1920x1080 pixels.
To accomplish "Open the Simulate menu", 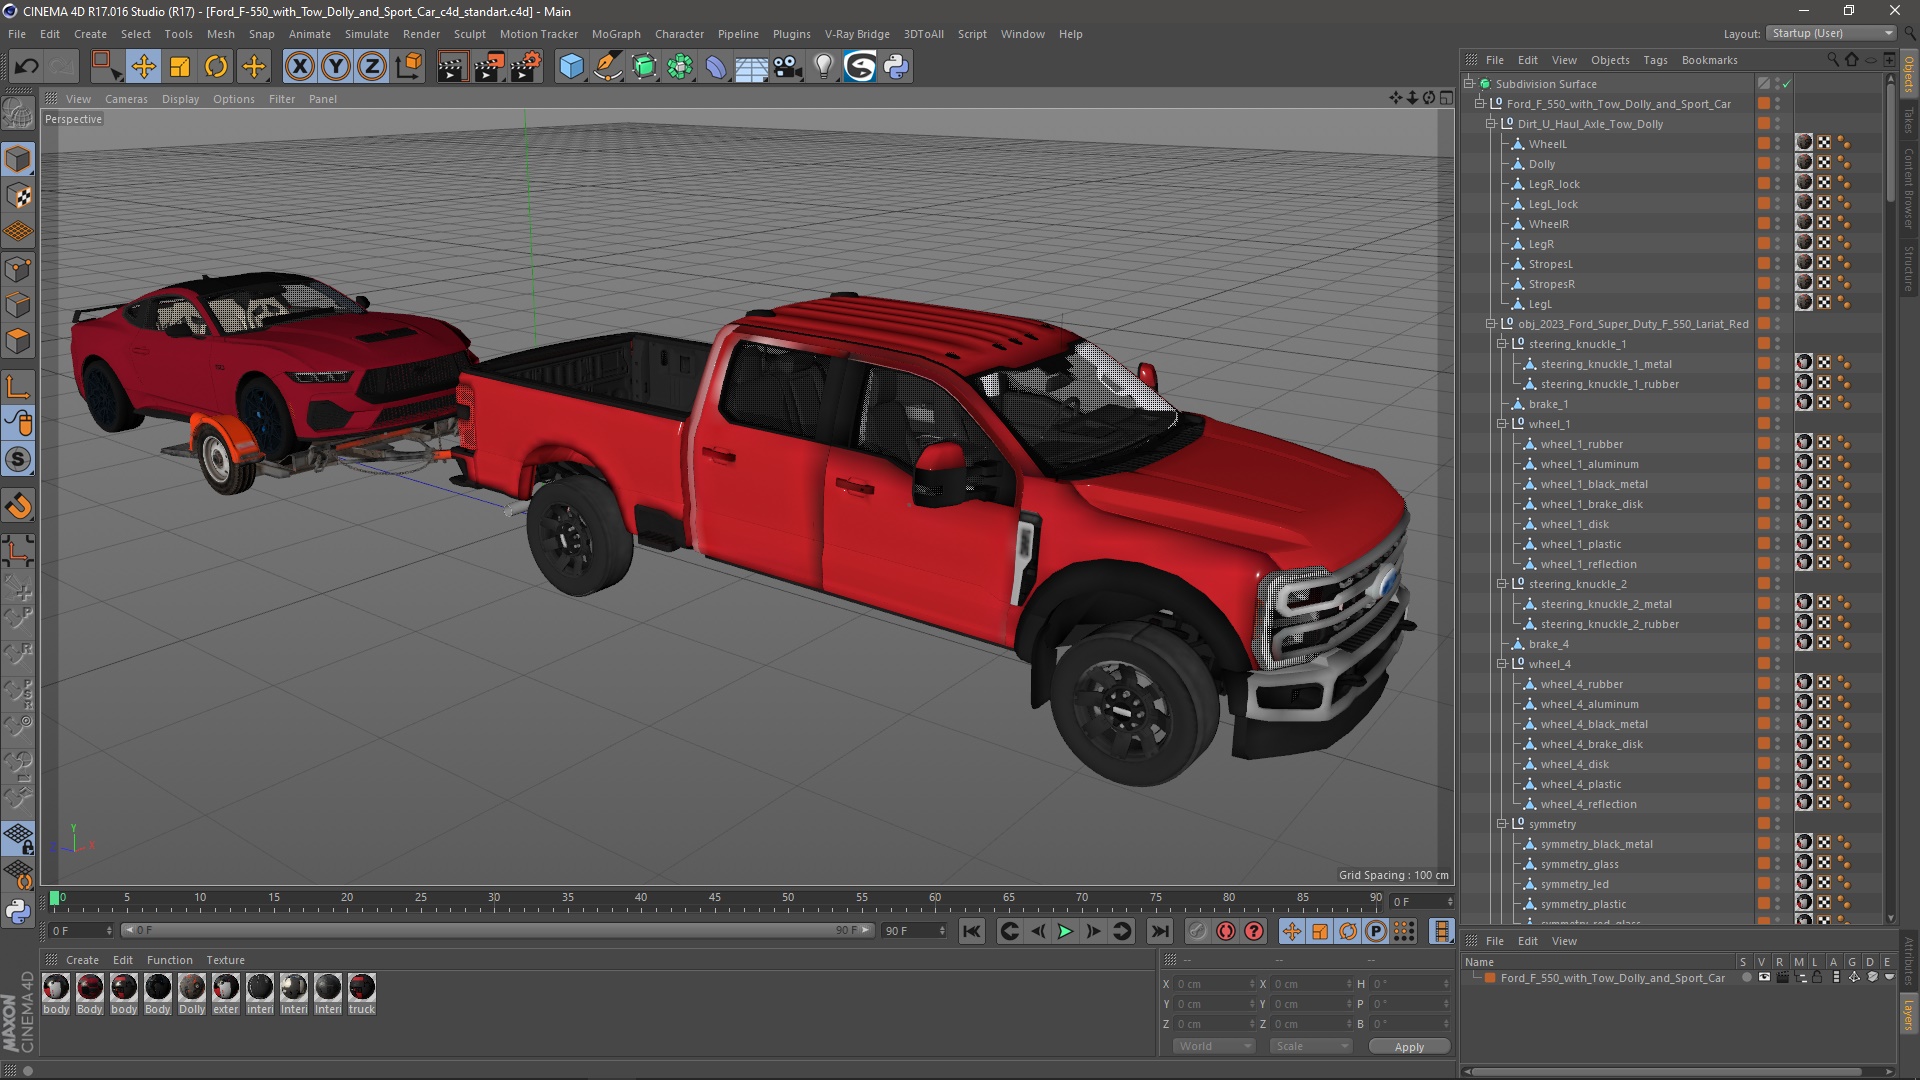I will (367, 34).
